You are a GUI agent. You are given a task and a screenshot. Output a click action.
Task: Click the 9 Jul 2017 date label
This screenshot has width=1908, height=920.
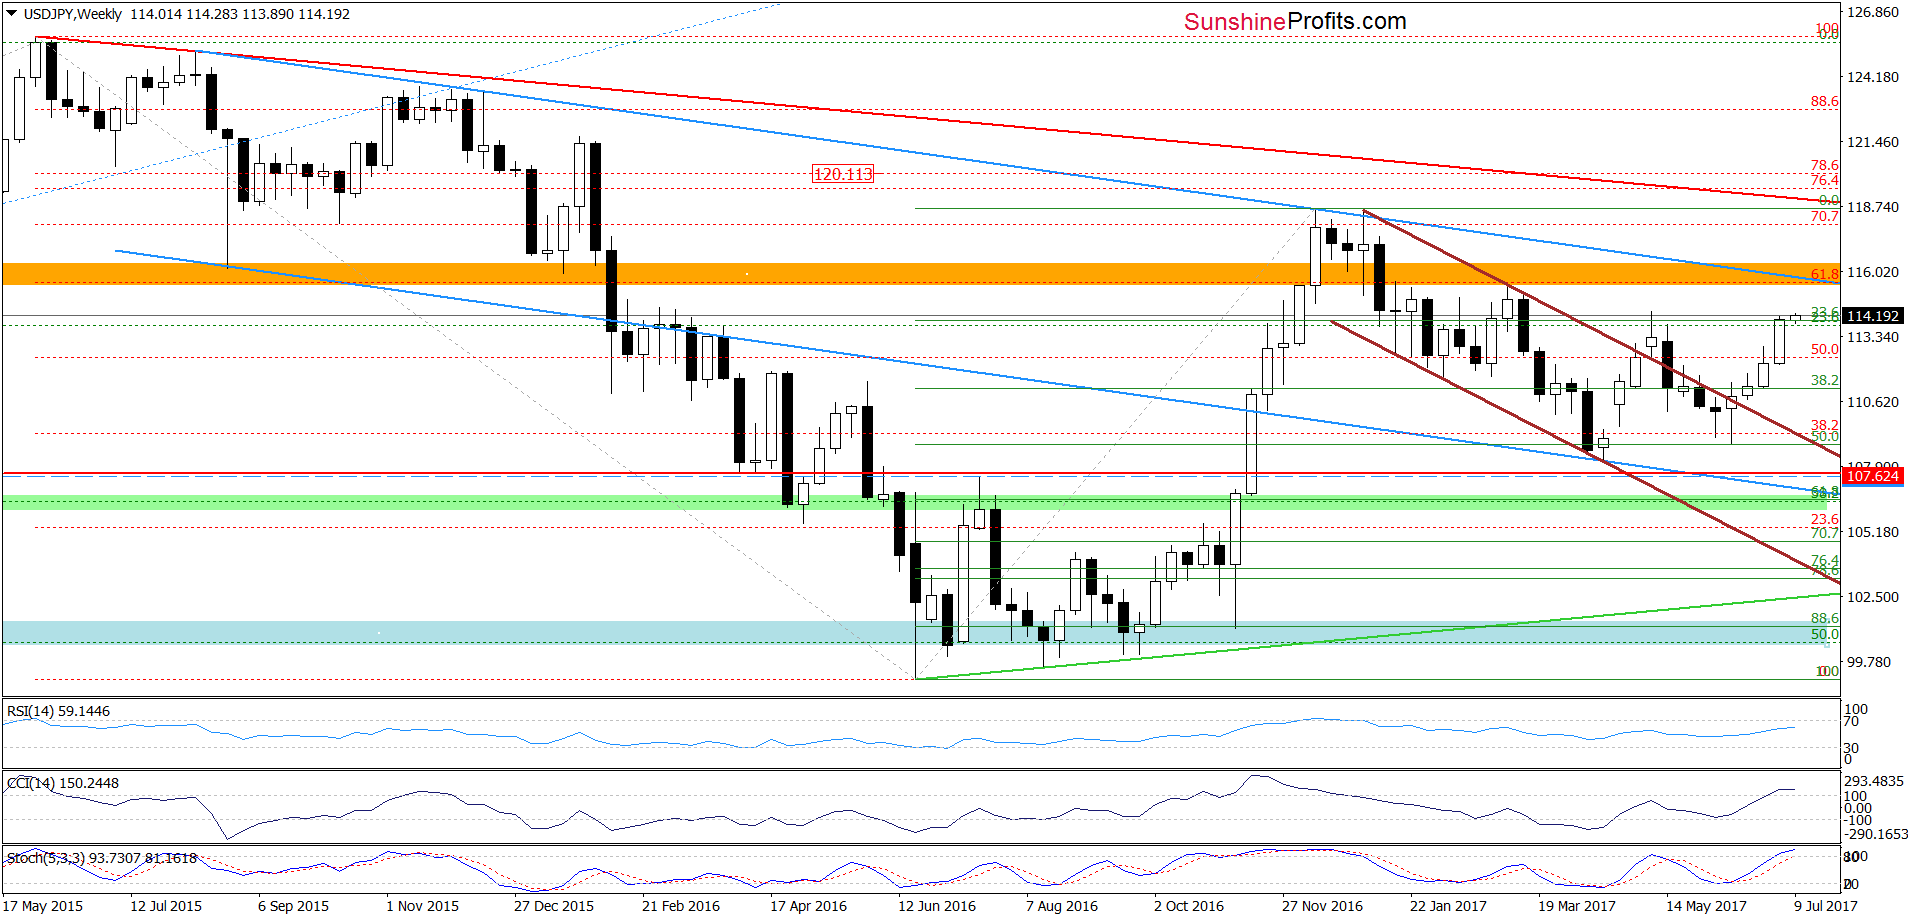pyautogui.click(x=1826, y=906)
